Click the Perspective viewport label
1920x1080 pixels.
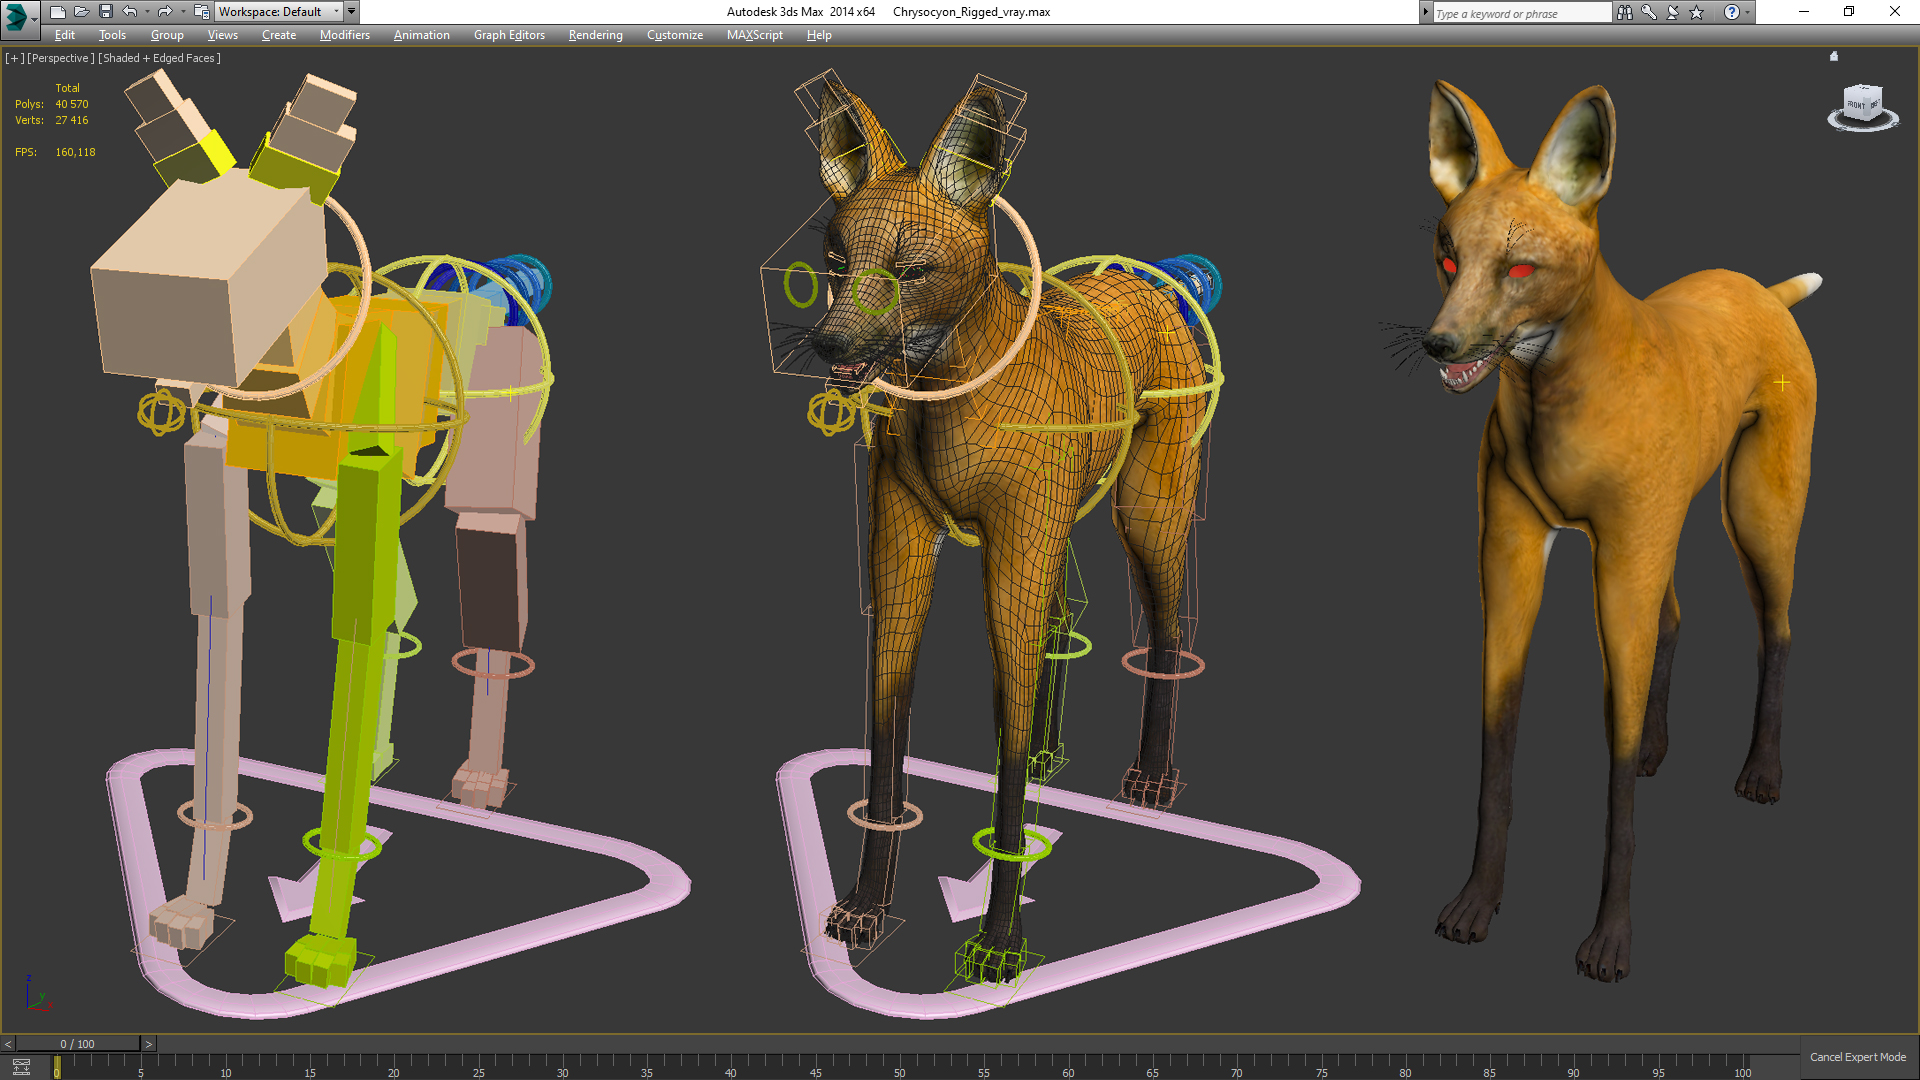[60, 58]
